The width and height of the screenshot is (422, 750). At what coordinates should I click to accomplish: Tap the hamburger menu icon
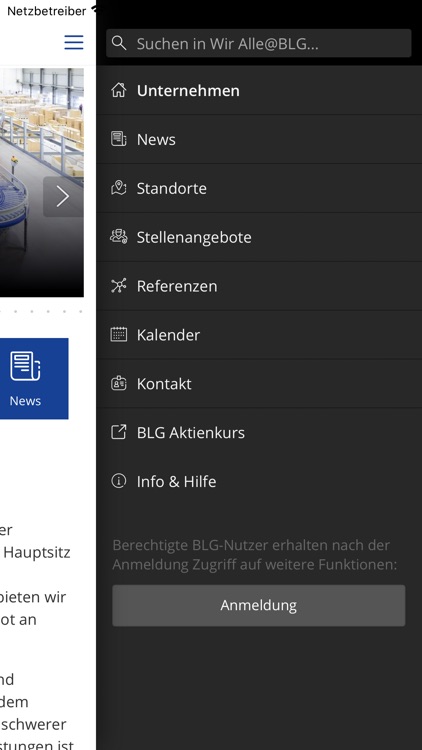tap(74, 42)
